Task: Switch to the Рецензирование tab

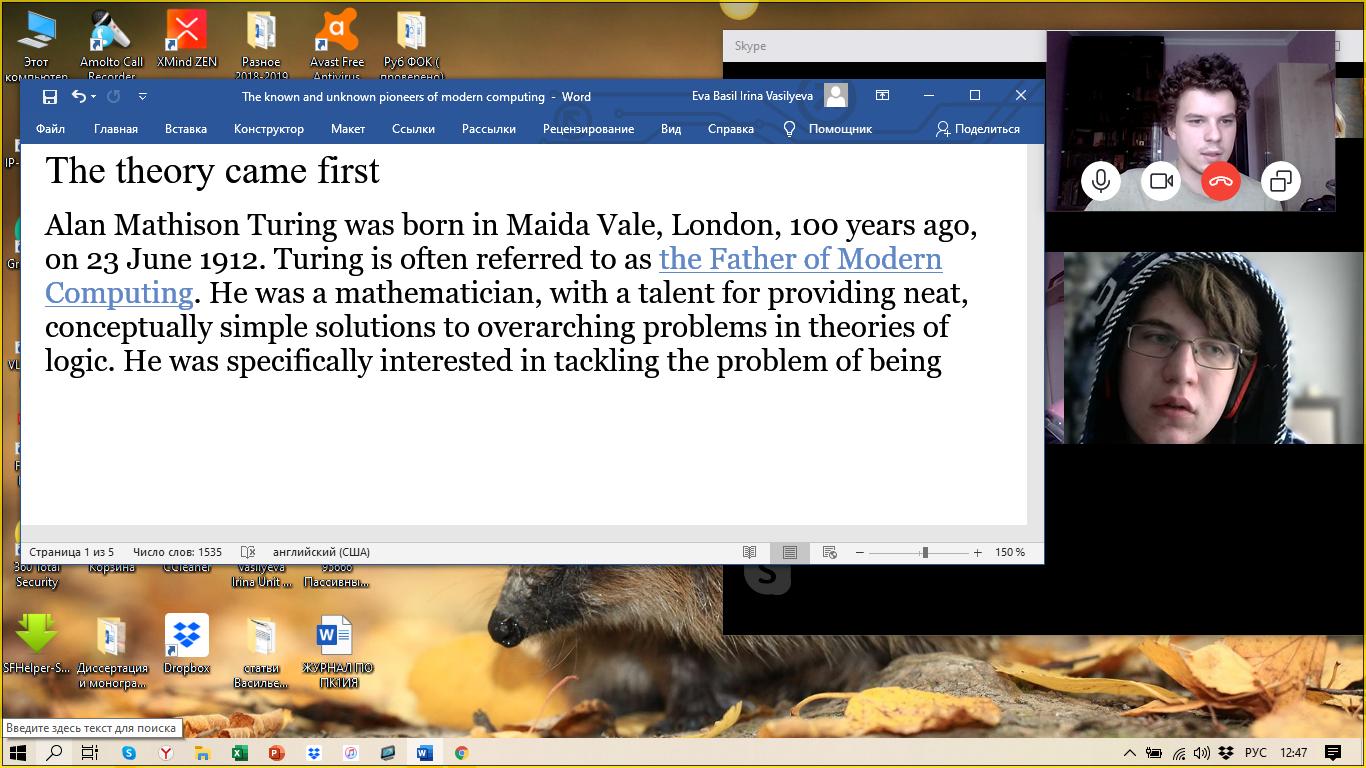Action: [x=588, y=129]
